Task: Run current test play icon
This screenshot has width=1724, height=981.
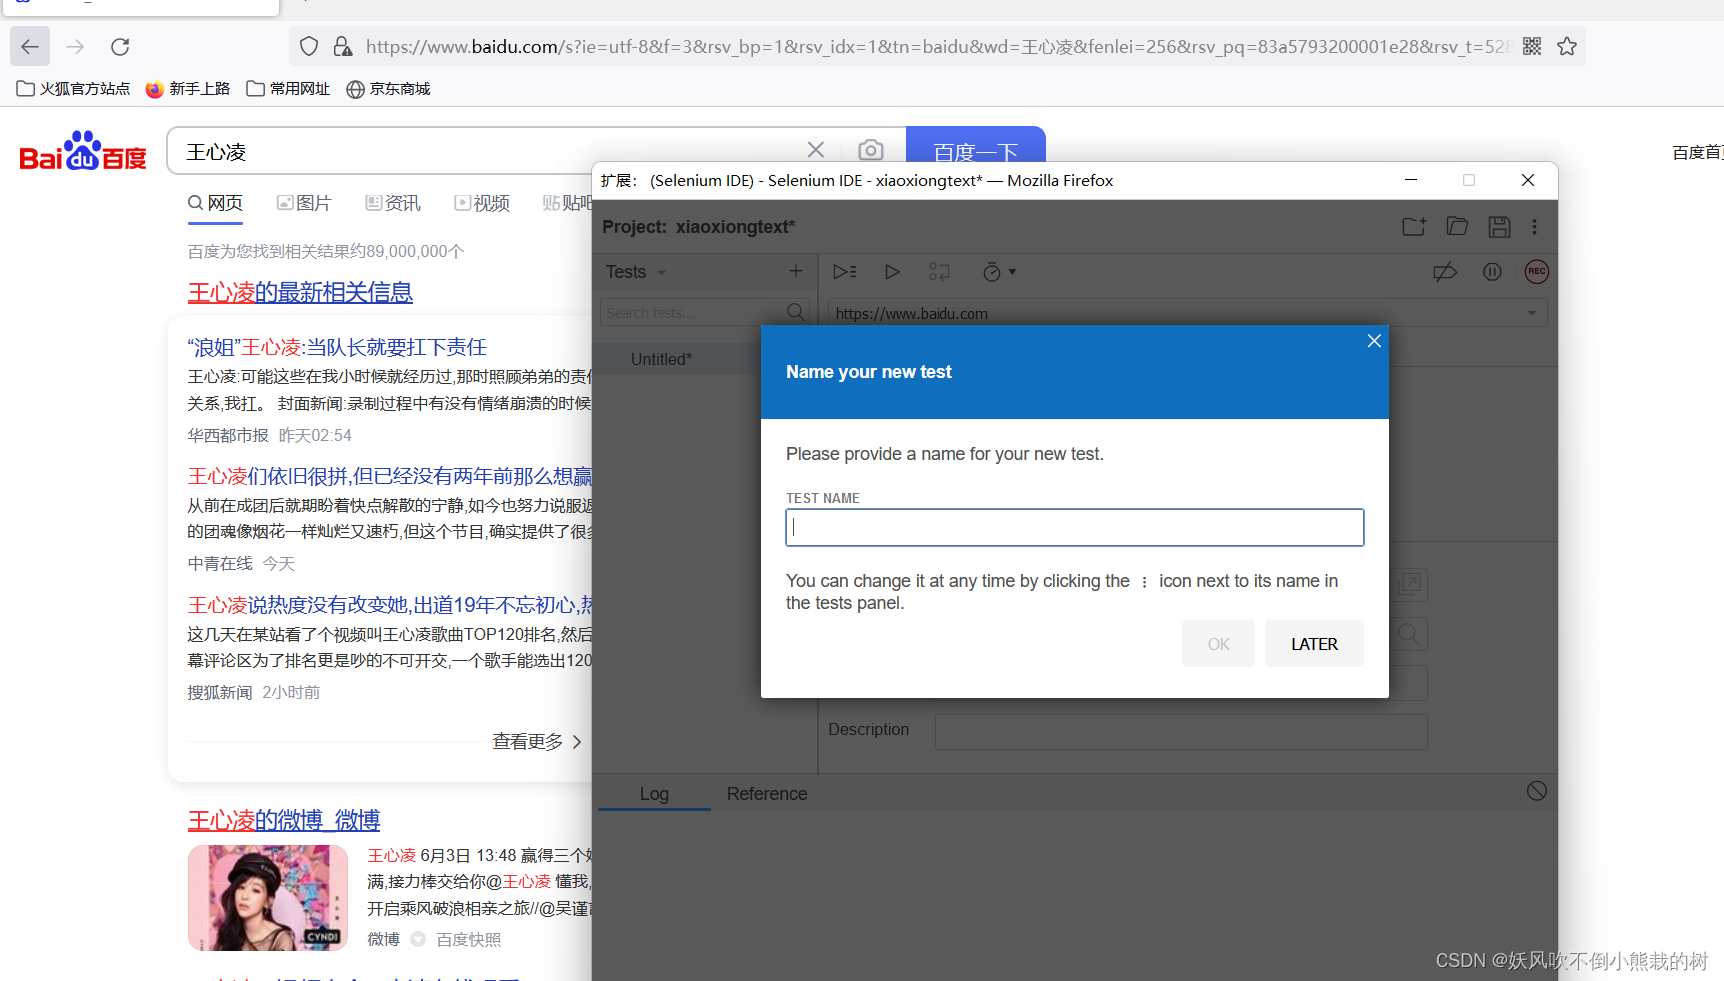Action: [x=892, y=272]
